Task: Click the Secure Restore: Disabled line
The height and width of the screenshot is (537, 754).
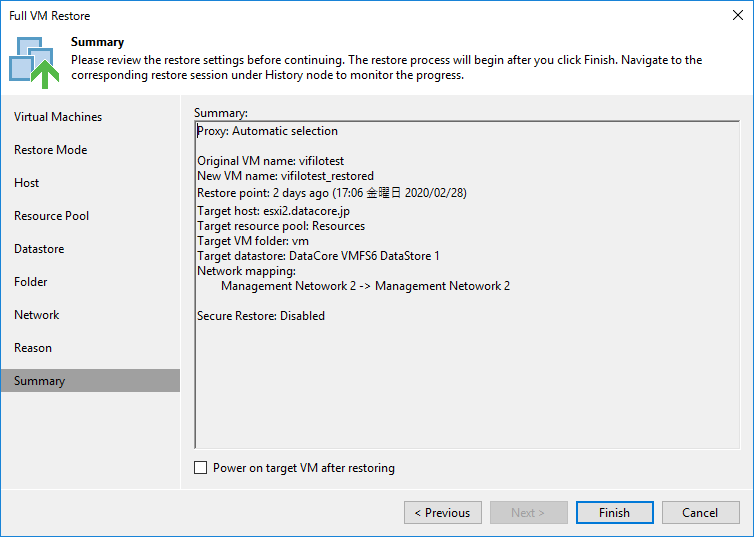Action: [261, 316]
